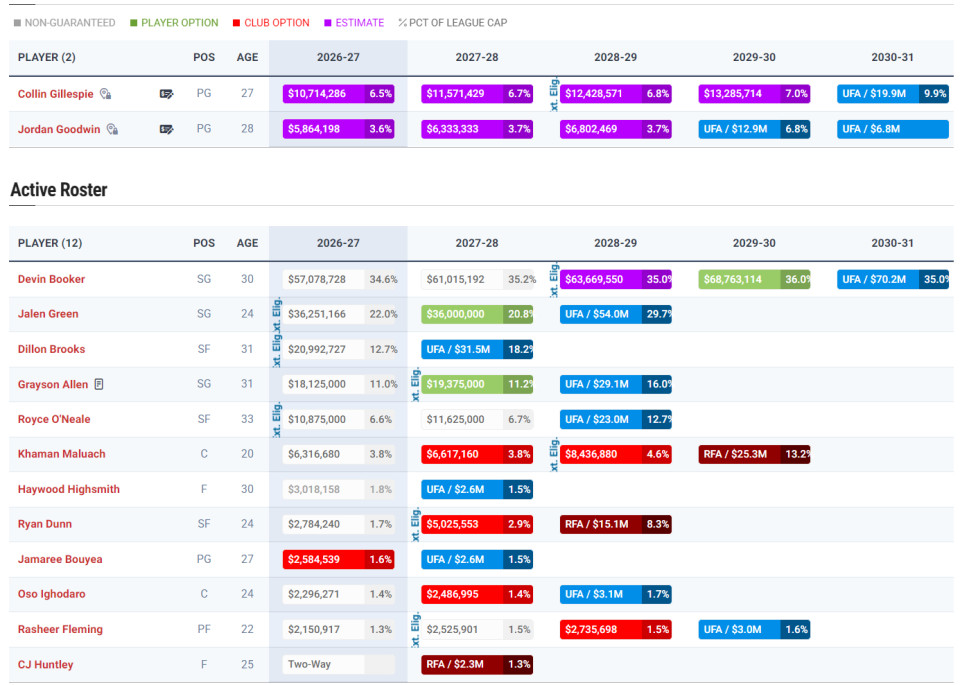960x685 pixels.
Task: Click CJ Huntley's RFA / $2.3M cell
Action: coord(477,664)
